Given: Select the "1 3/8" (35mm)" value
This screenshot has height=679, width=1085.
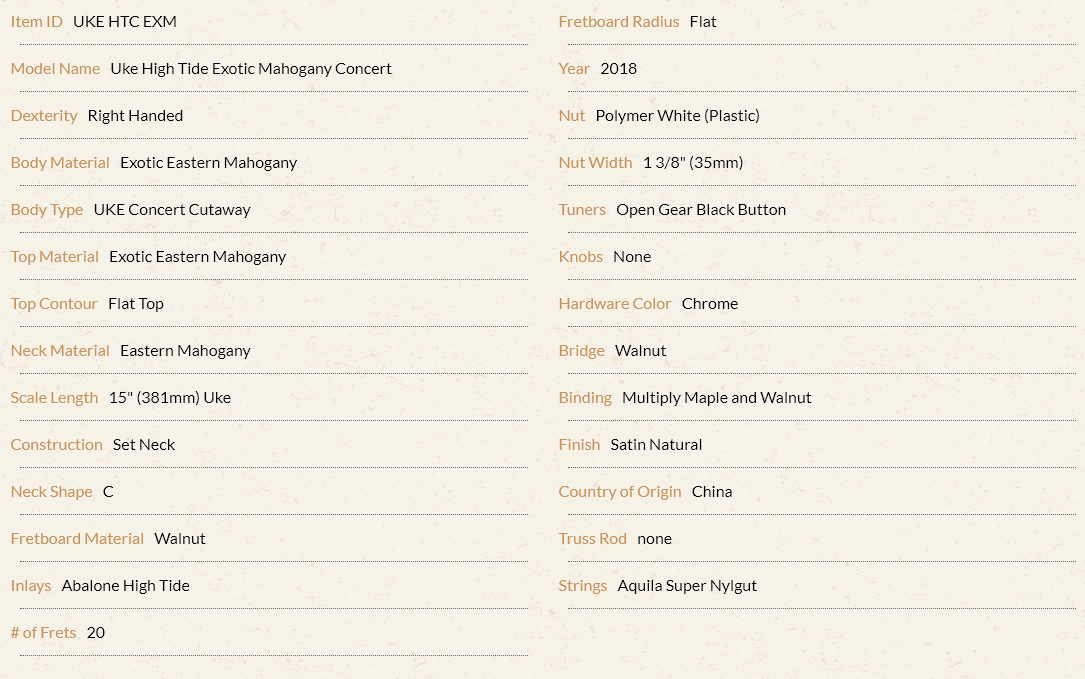Looking at the screenshot, I should point(693,163).
